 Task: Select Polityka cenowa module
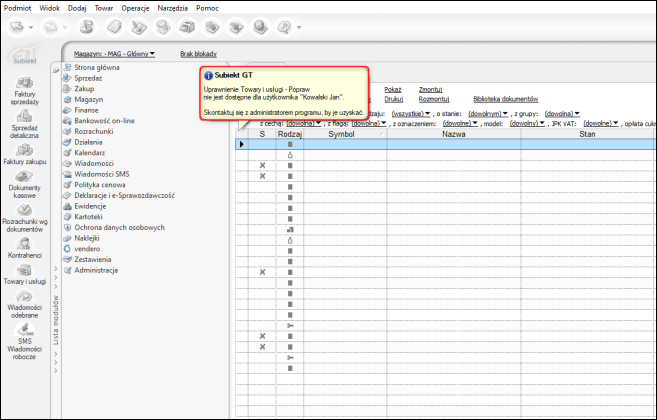[x=100, y=185]
